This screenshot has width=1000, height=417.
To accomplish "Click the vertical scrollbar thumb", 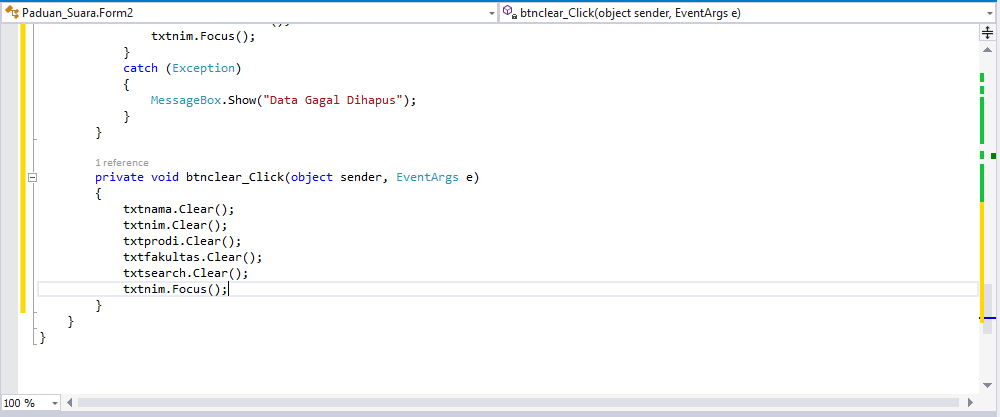I will coord(987,309).
